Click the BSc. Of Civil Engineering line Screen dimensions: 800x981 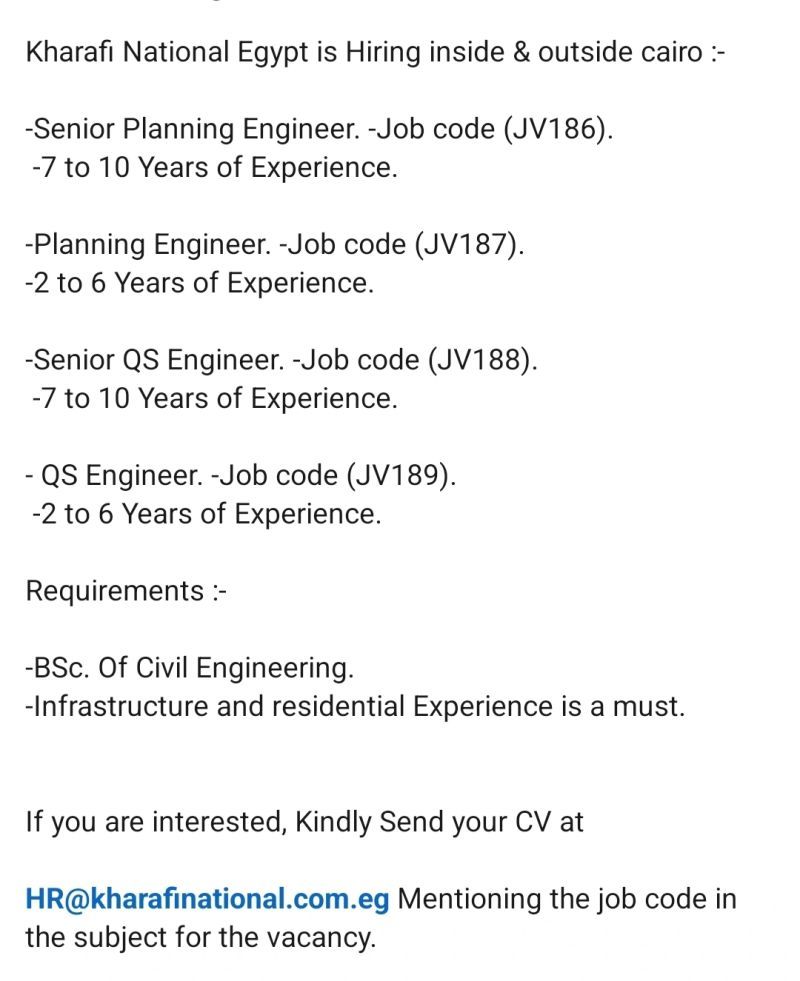[x=190, y=668]
